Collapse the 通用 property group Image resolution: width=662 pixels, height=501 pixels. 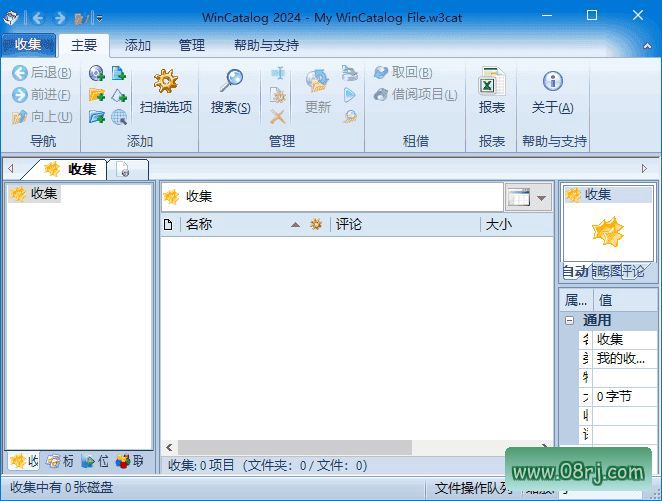570,320
